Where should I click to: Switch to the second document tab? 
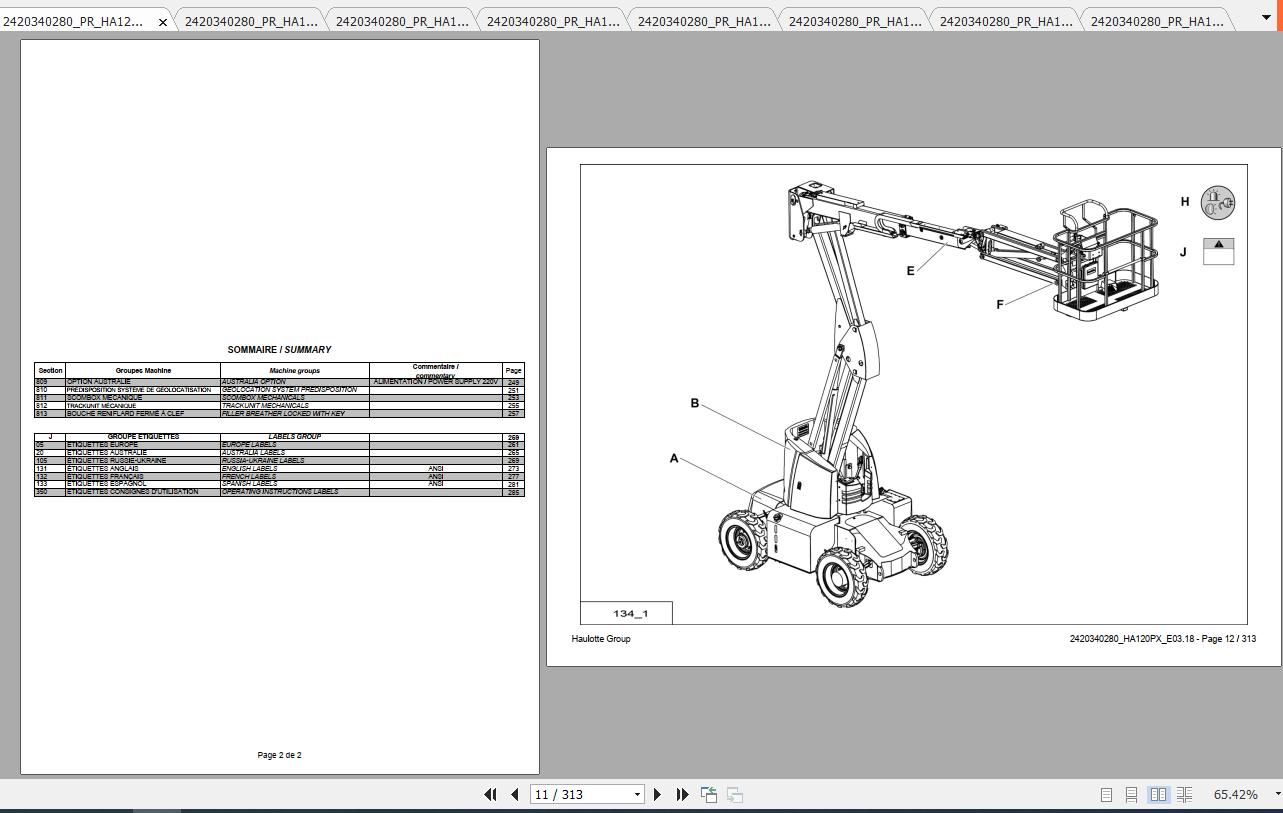point(250,21)
